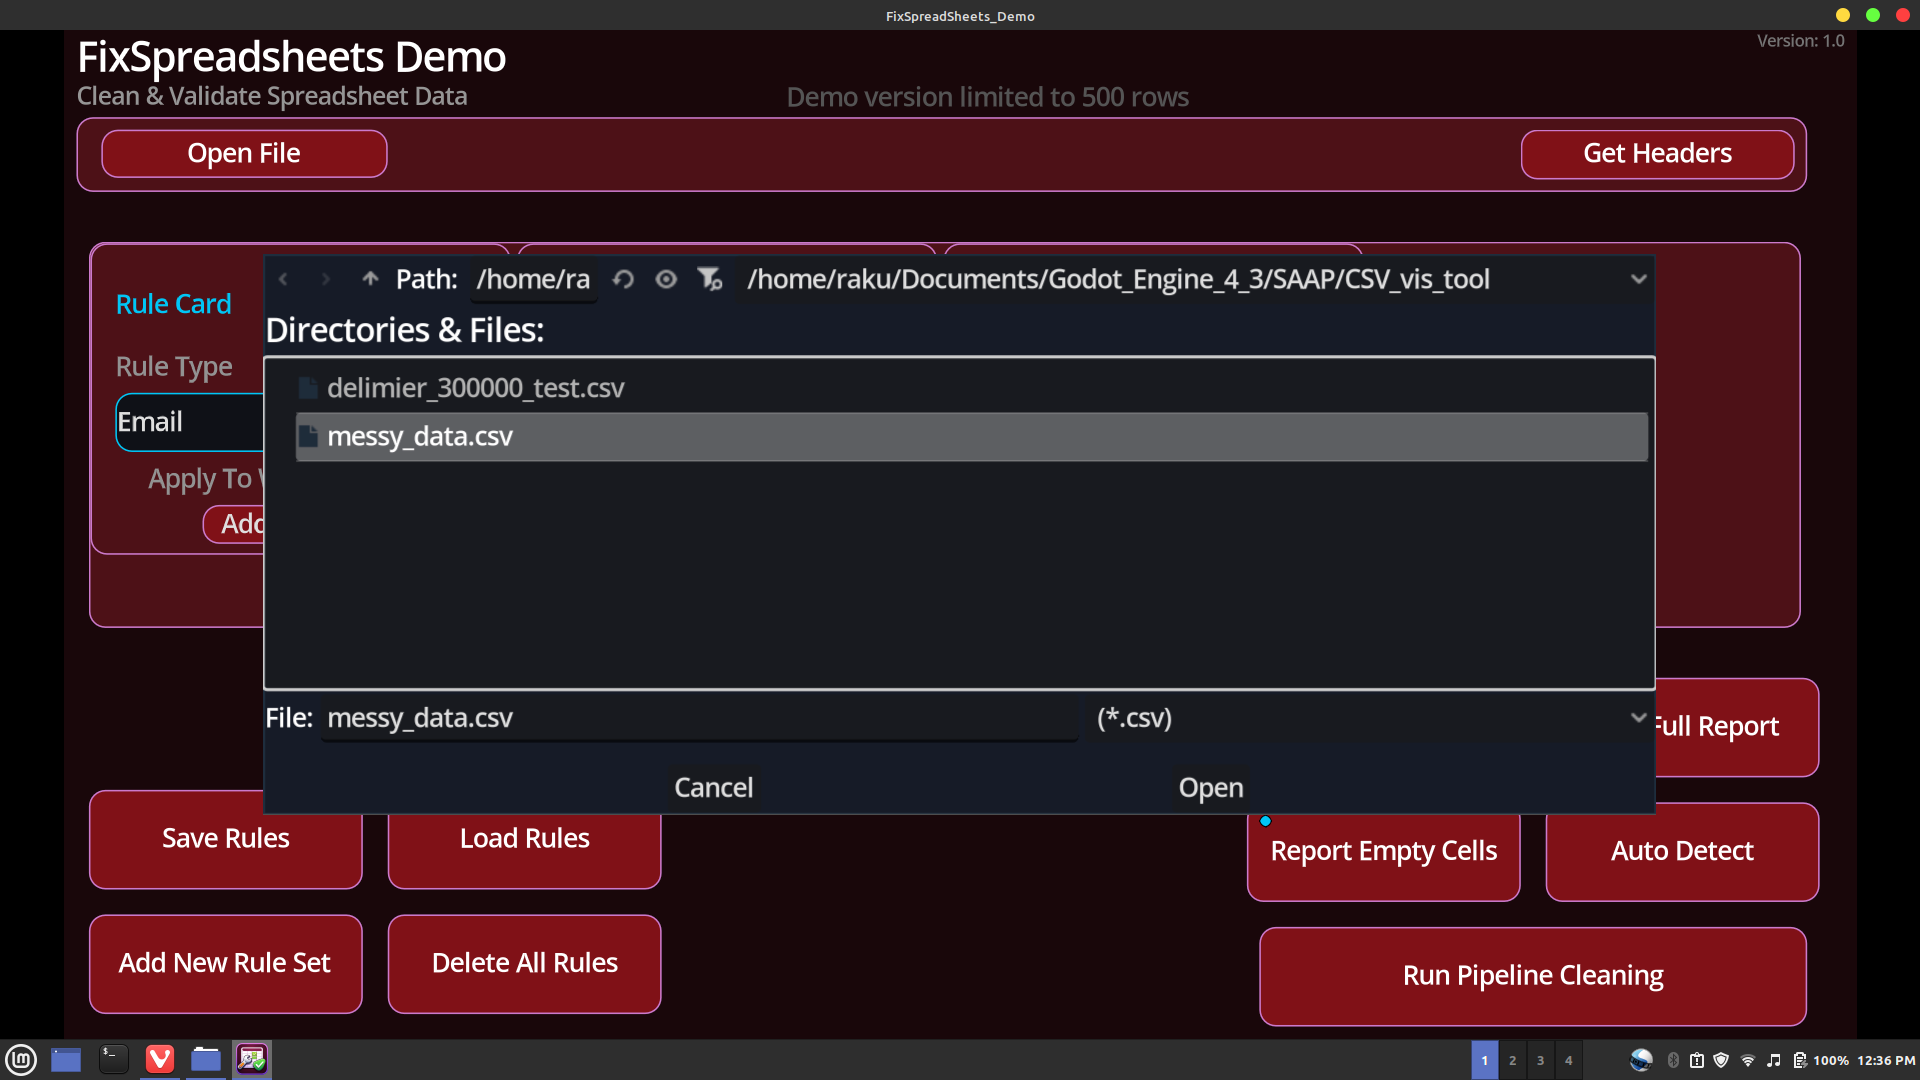Switch to workspace 3 in the panel
Viewport: 1920px width, 1080px height.
pyautogui.click(x=1540, y=1060)
